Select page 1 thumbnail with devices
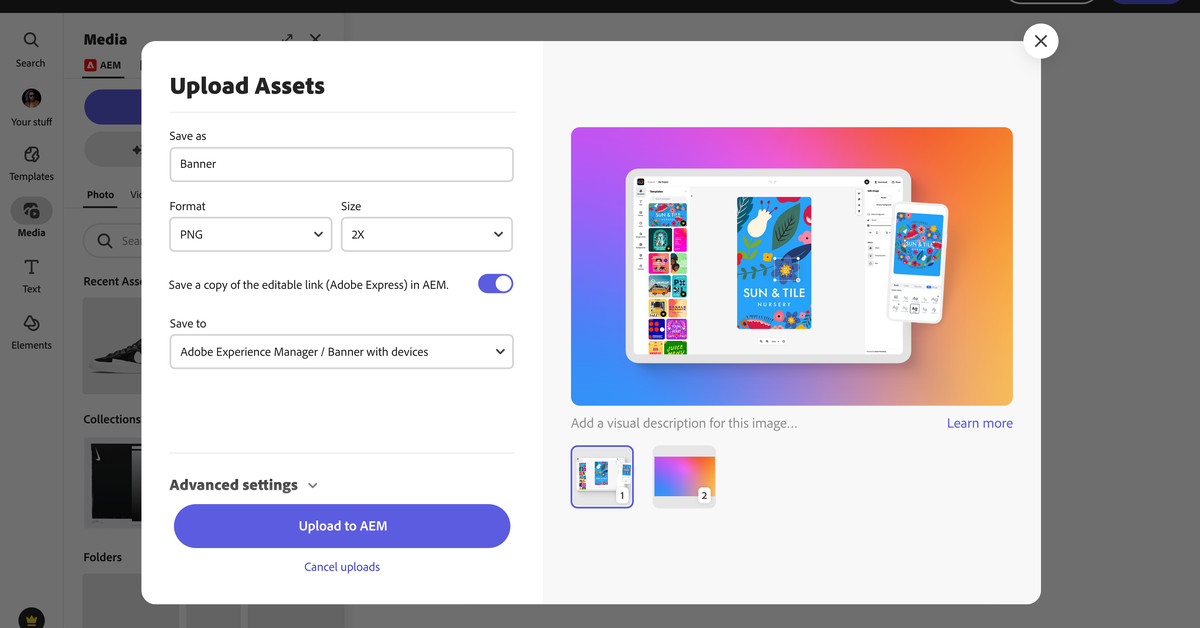The height and width of the screenshot is (628, 1200). [602, 477]
